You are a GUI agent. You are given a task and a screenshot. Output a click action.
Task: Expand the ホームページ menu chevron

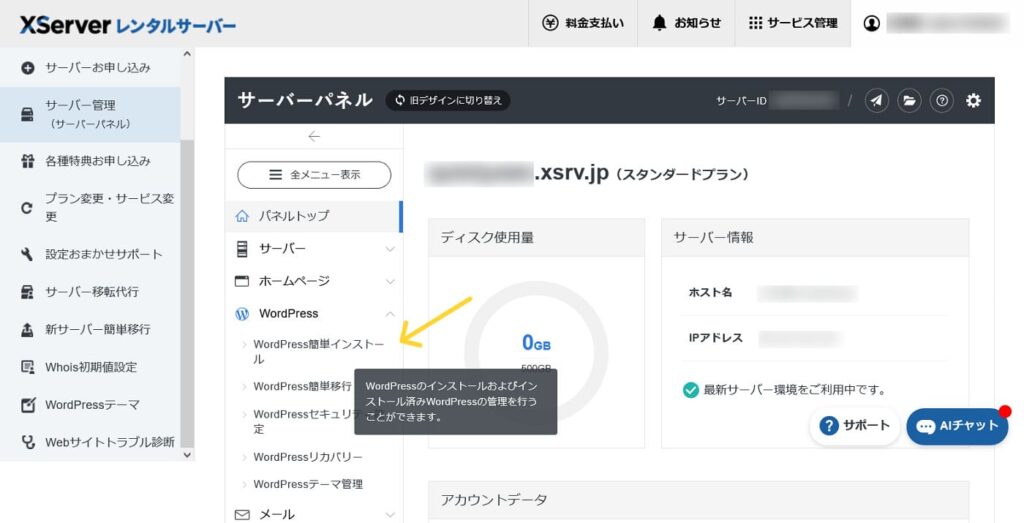coord(390,281)
